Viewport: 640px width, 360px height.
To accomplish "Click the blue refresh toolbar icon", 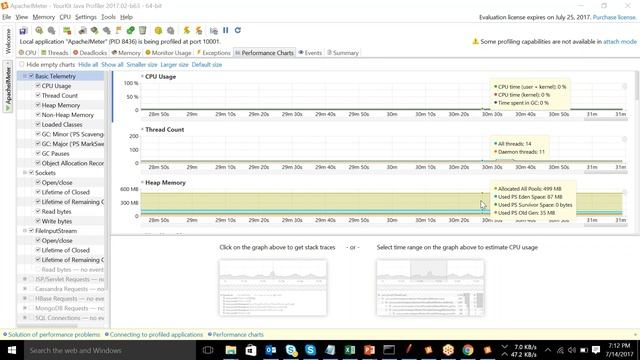I will pos(238,31).
